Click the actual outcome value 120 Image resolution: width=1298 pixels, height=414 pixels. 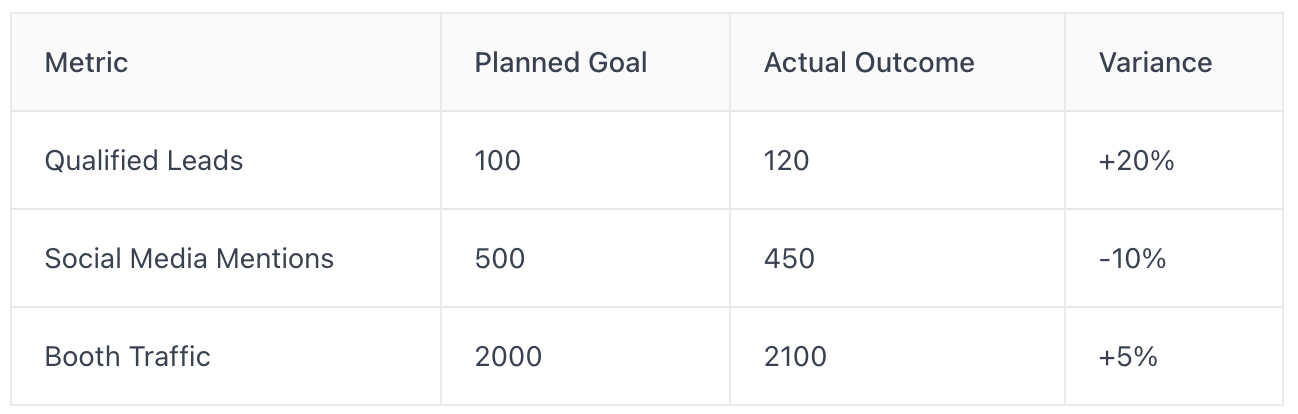tap(787, 160)
